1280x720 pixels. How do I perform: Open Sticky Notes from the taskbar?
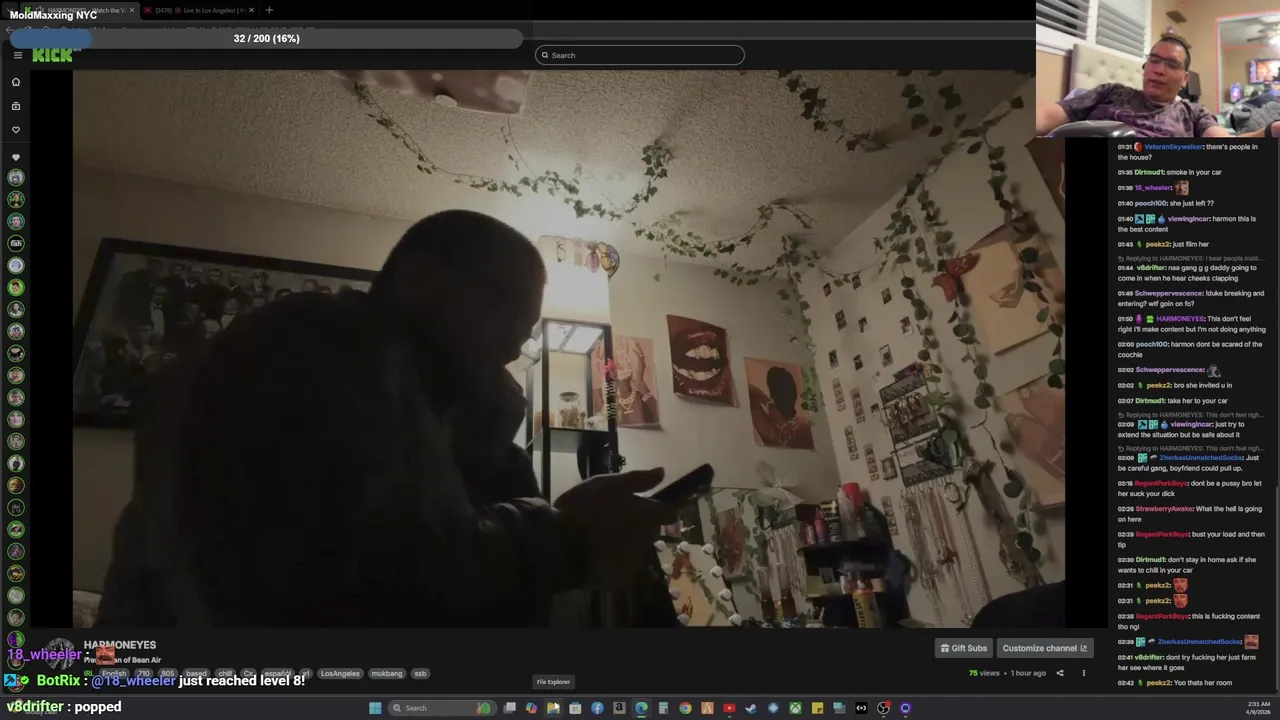click(817, 708)
